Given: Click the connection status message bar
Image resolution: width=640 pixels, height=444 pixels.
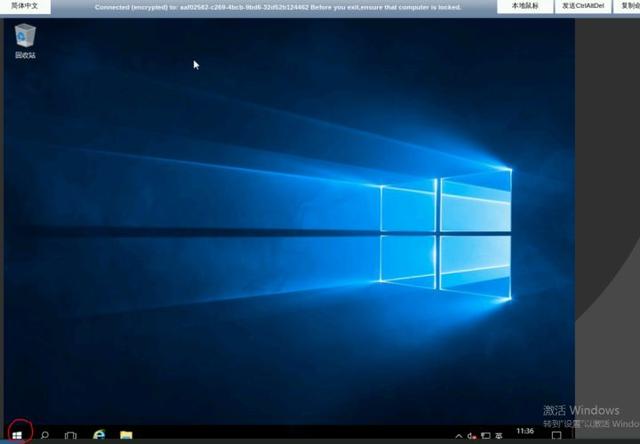Looking at the screenshot, I should pyautogui.click(x=278, y=7).
